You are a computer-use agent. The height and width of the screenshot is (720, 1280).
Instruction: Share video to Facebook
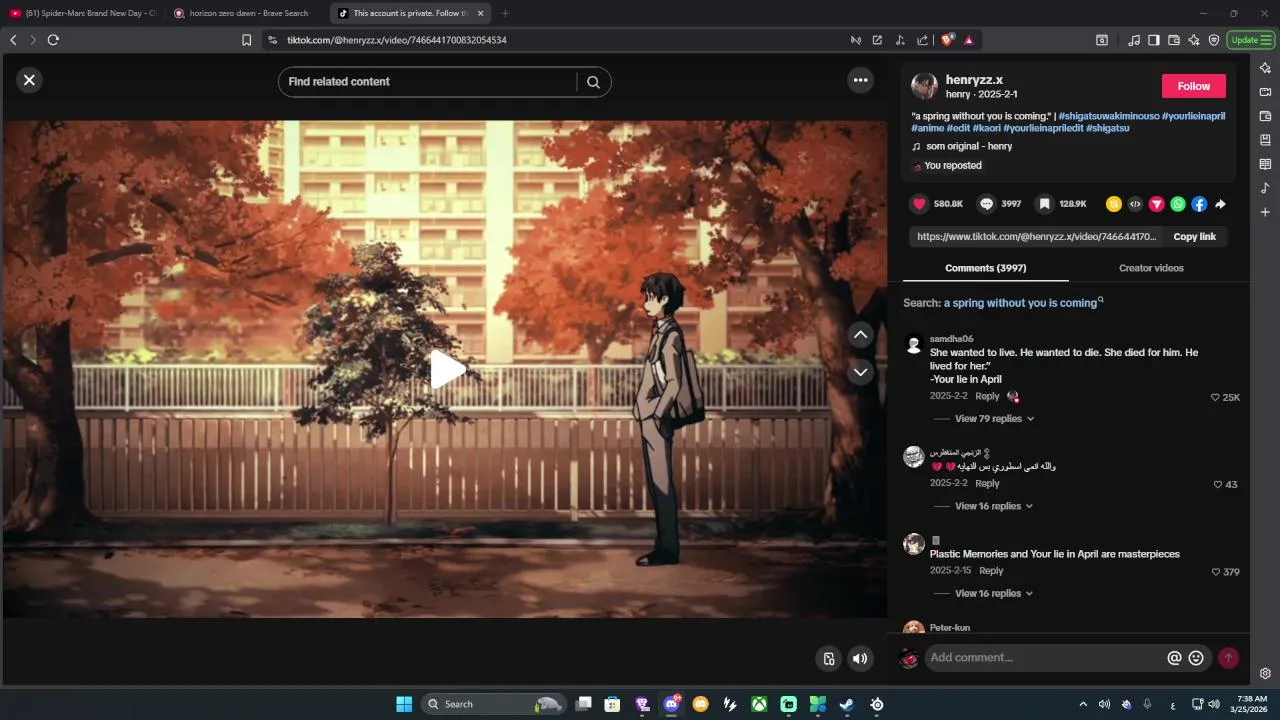(x=1199, y=204)
